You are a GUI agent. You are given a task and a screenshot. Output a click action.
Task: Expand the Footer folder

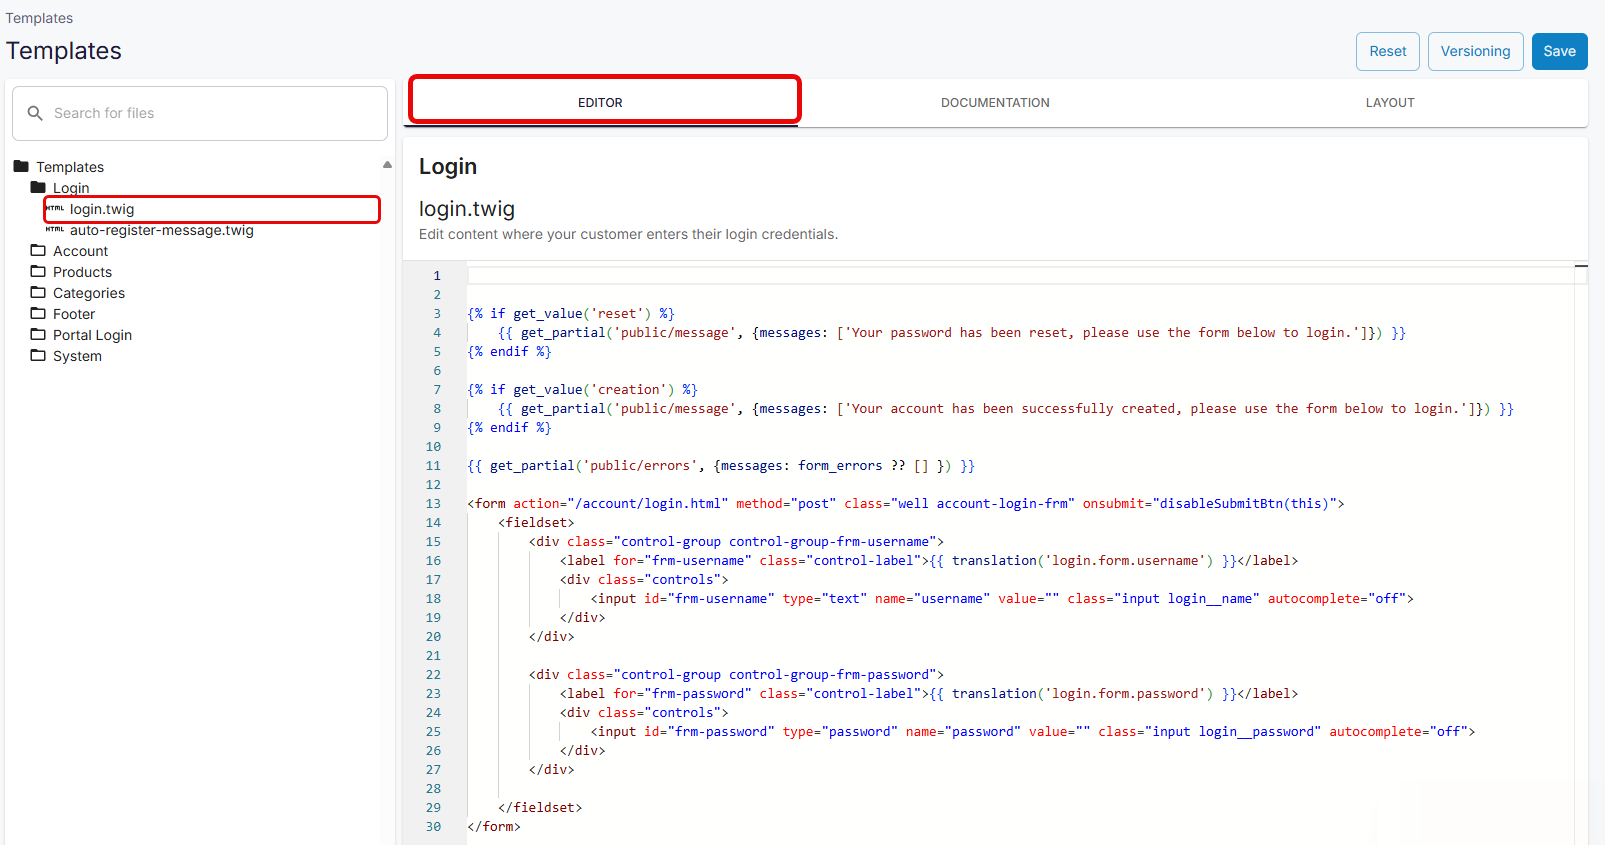pyautogui.click(x=74, y=314)
